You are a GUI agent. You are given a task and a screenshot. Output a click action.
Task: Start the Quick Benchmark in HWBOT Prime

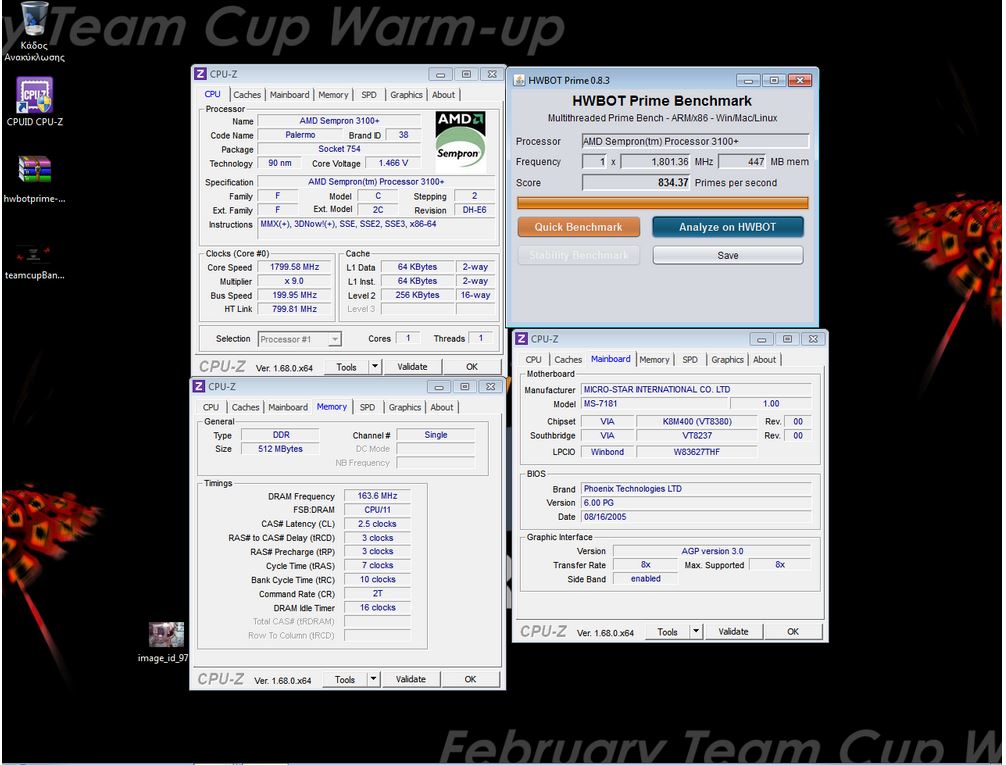pos(579,227)
